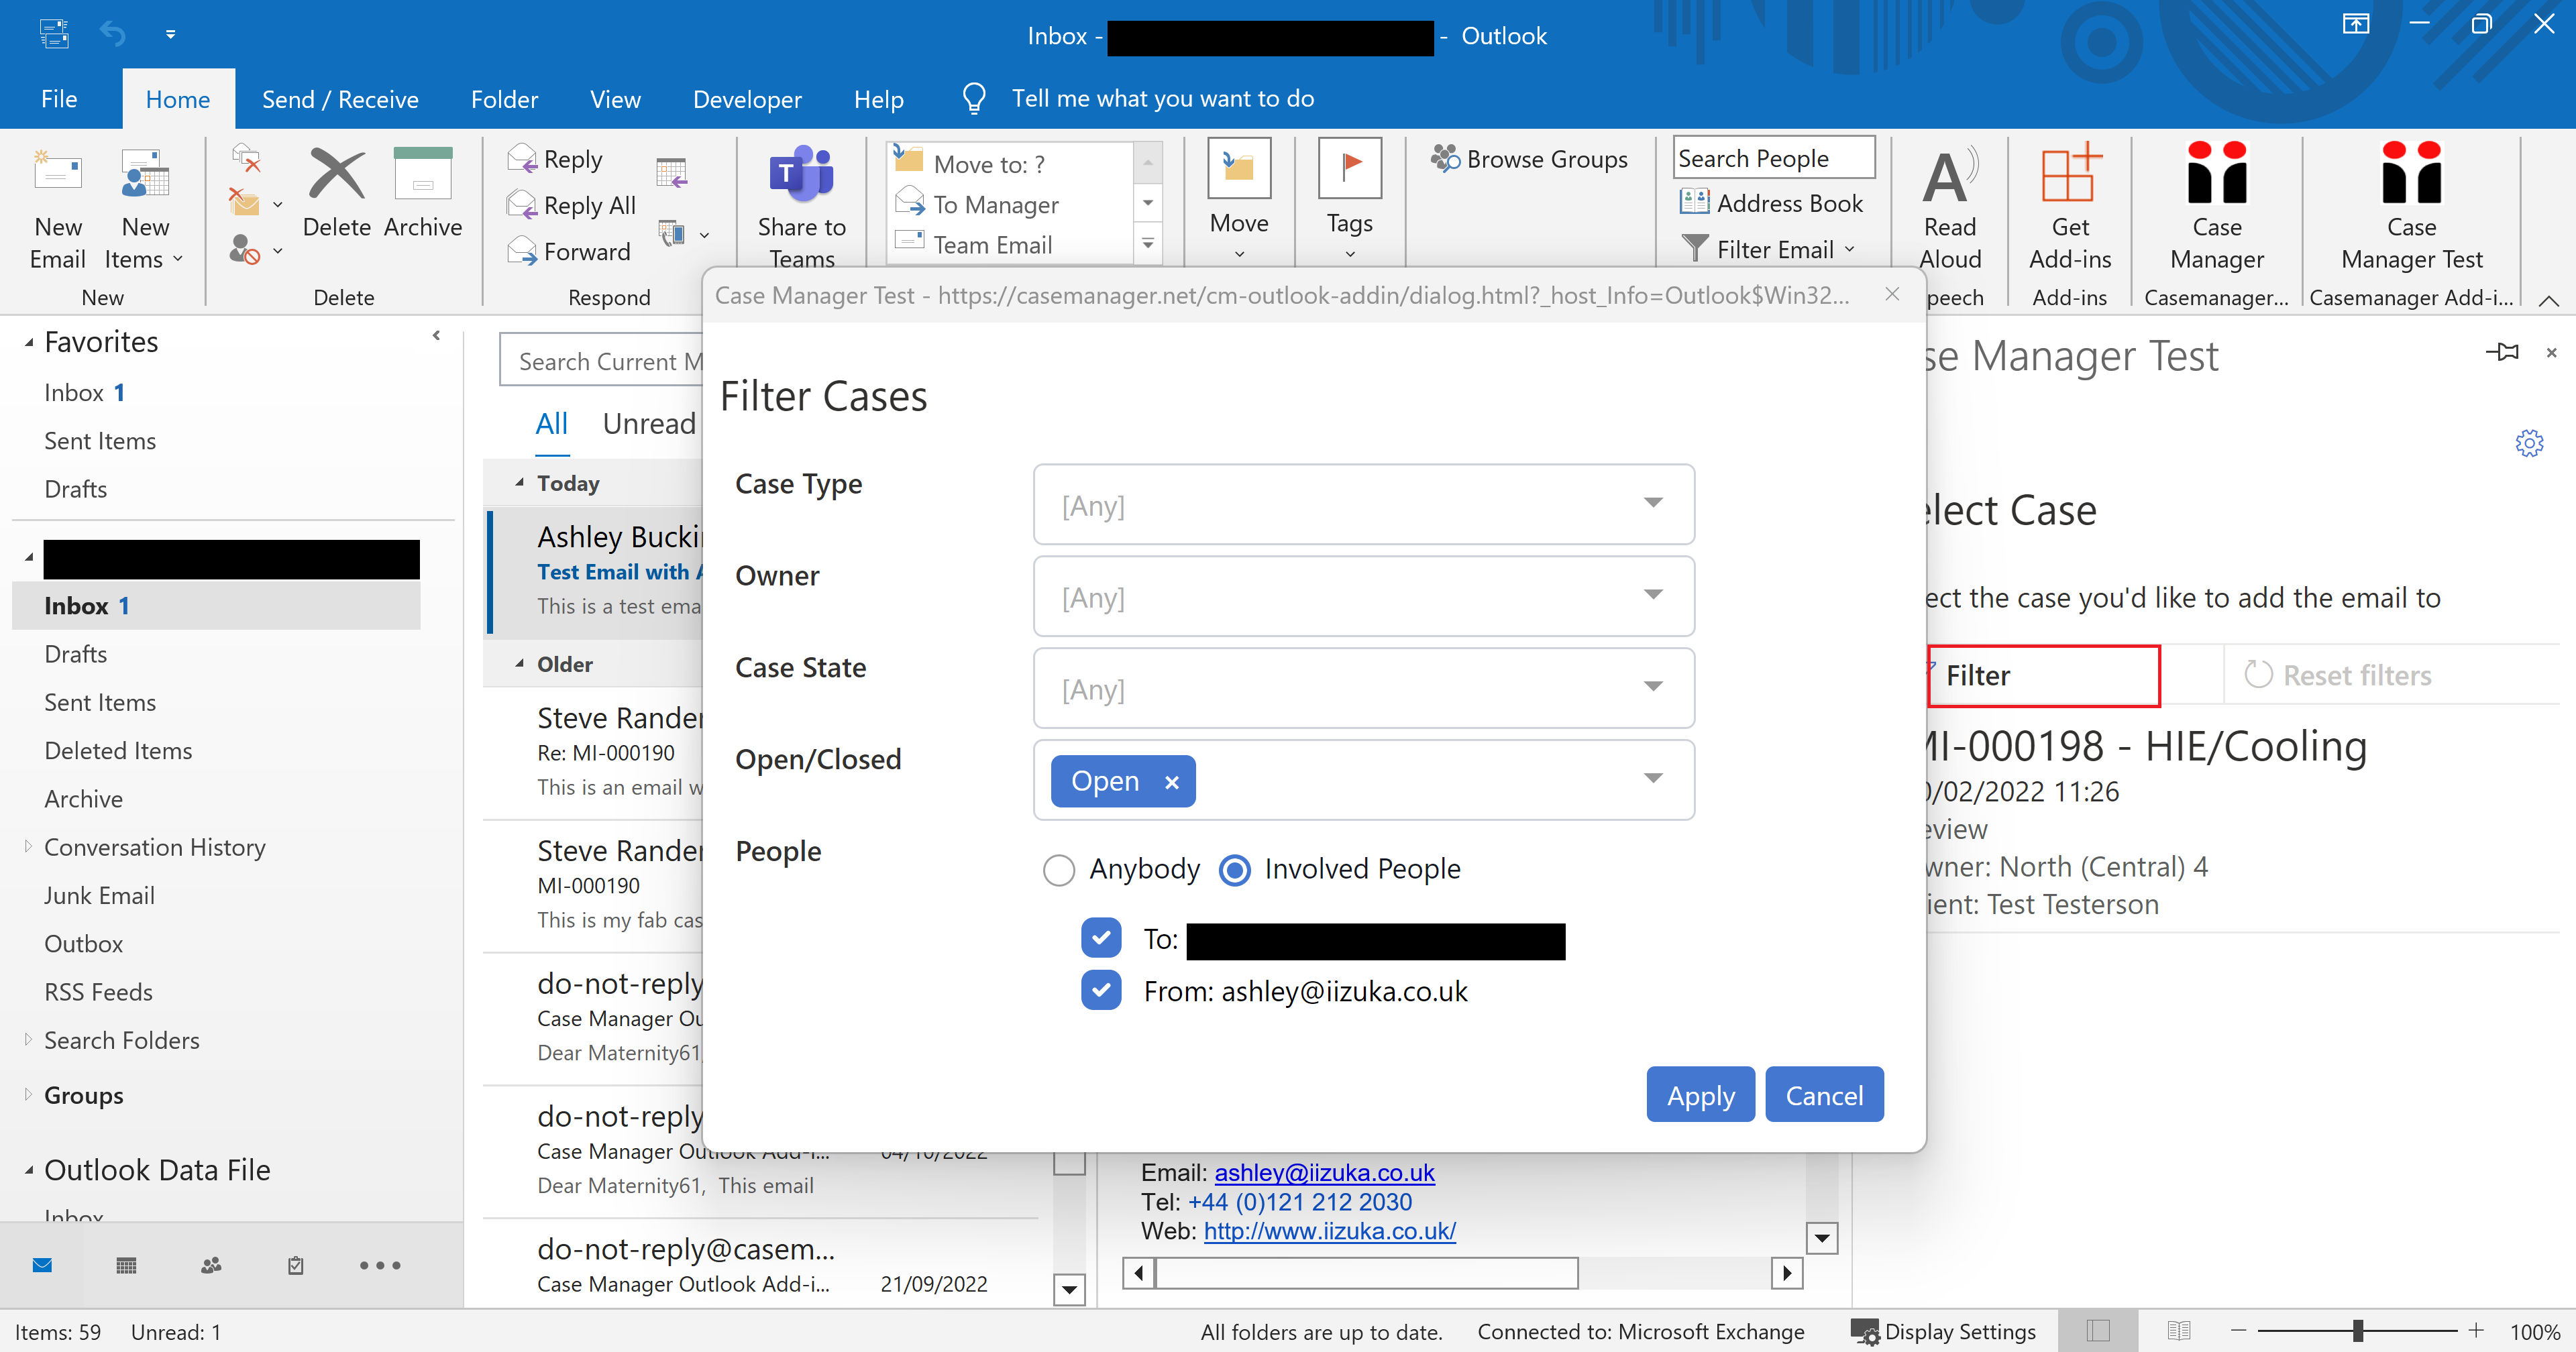
Task: Click the Ignore conversation icon
Action: coord(246,157)
